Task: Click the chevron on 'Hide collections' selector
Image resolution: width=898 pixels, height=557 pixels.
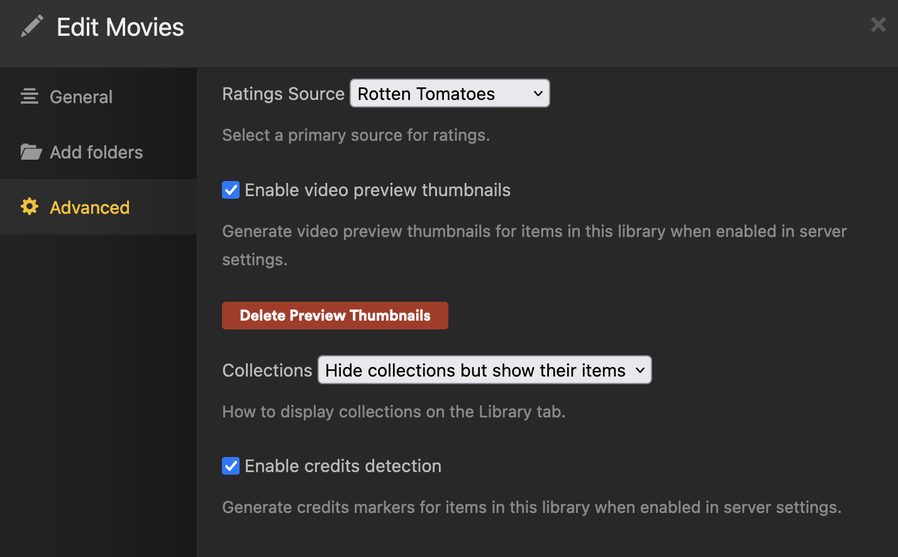Action: tap(640, 370)
